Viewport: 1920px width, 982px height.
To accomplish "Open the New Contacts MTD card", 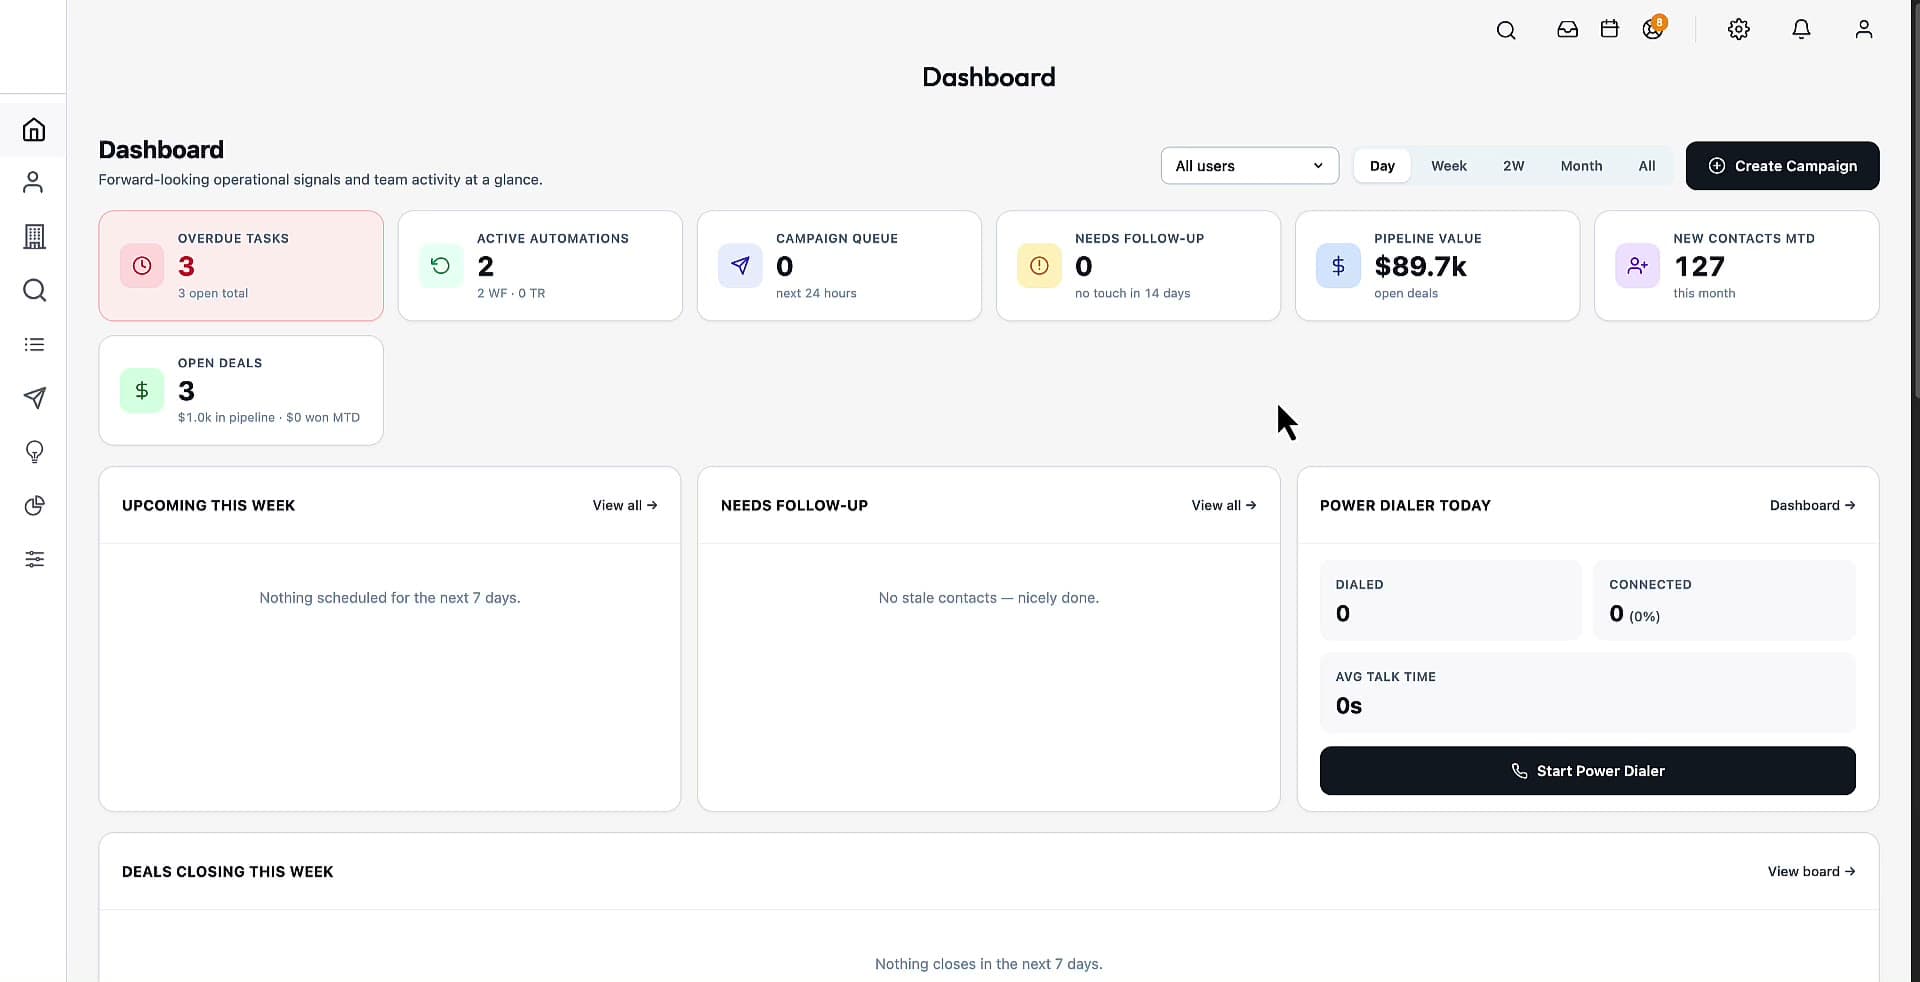I will click(1736, 266).
